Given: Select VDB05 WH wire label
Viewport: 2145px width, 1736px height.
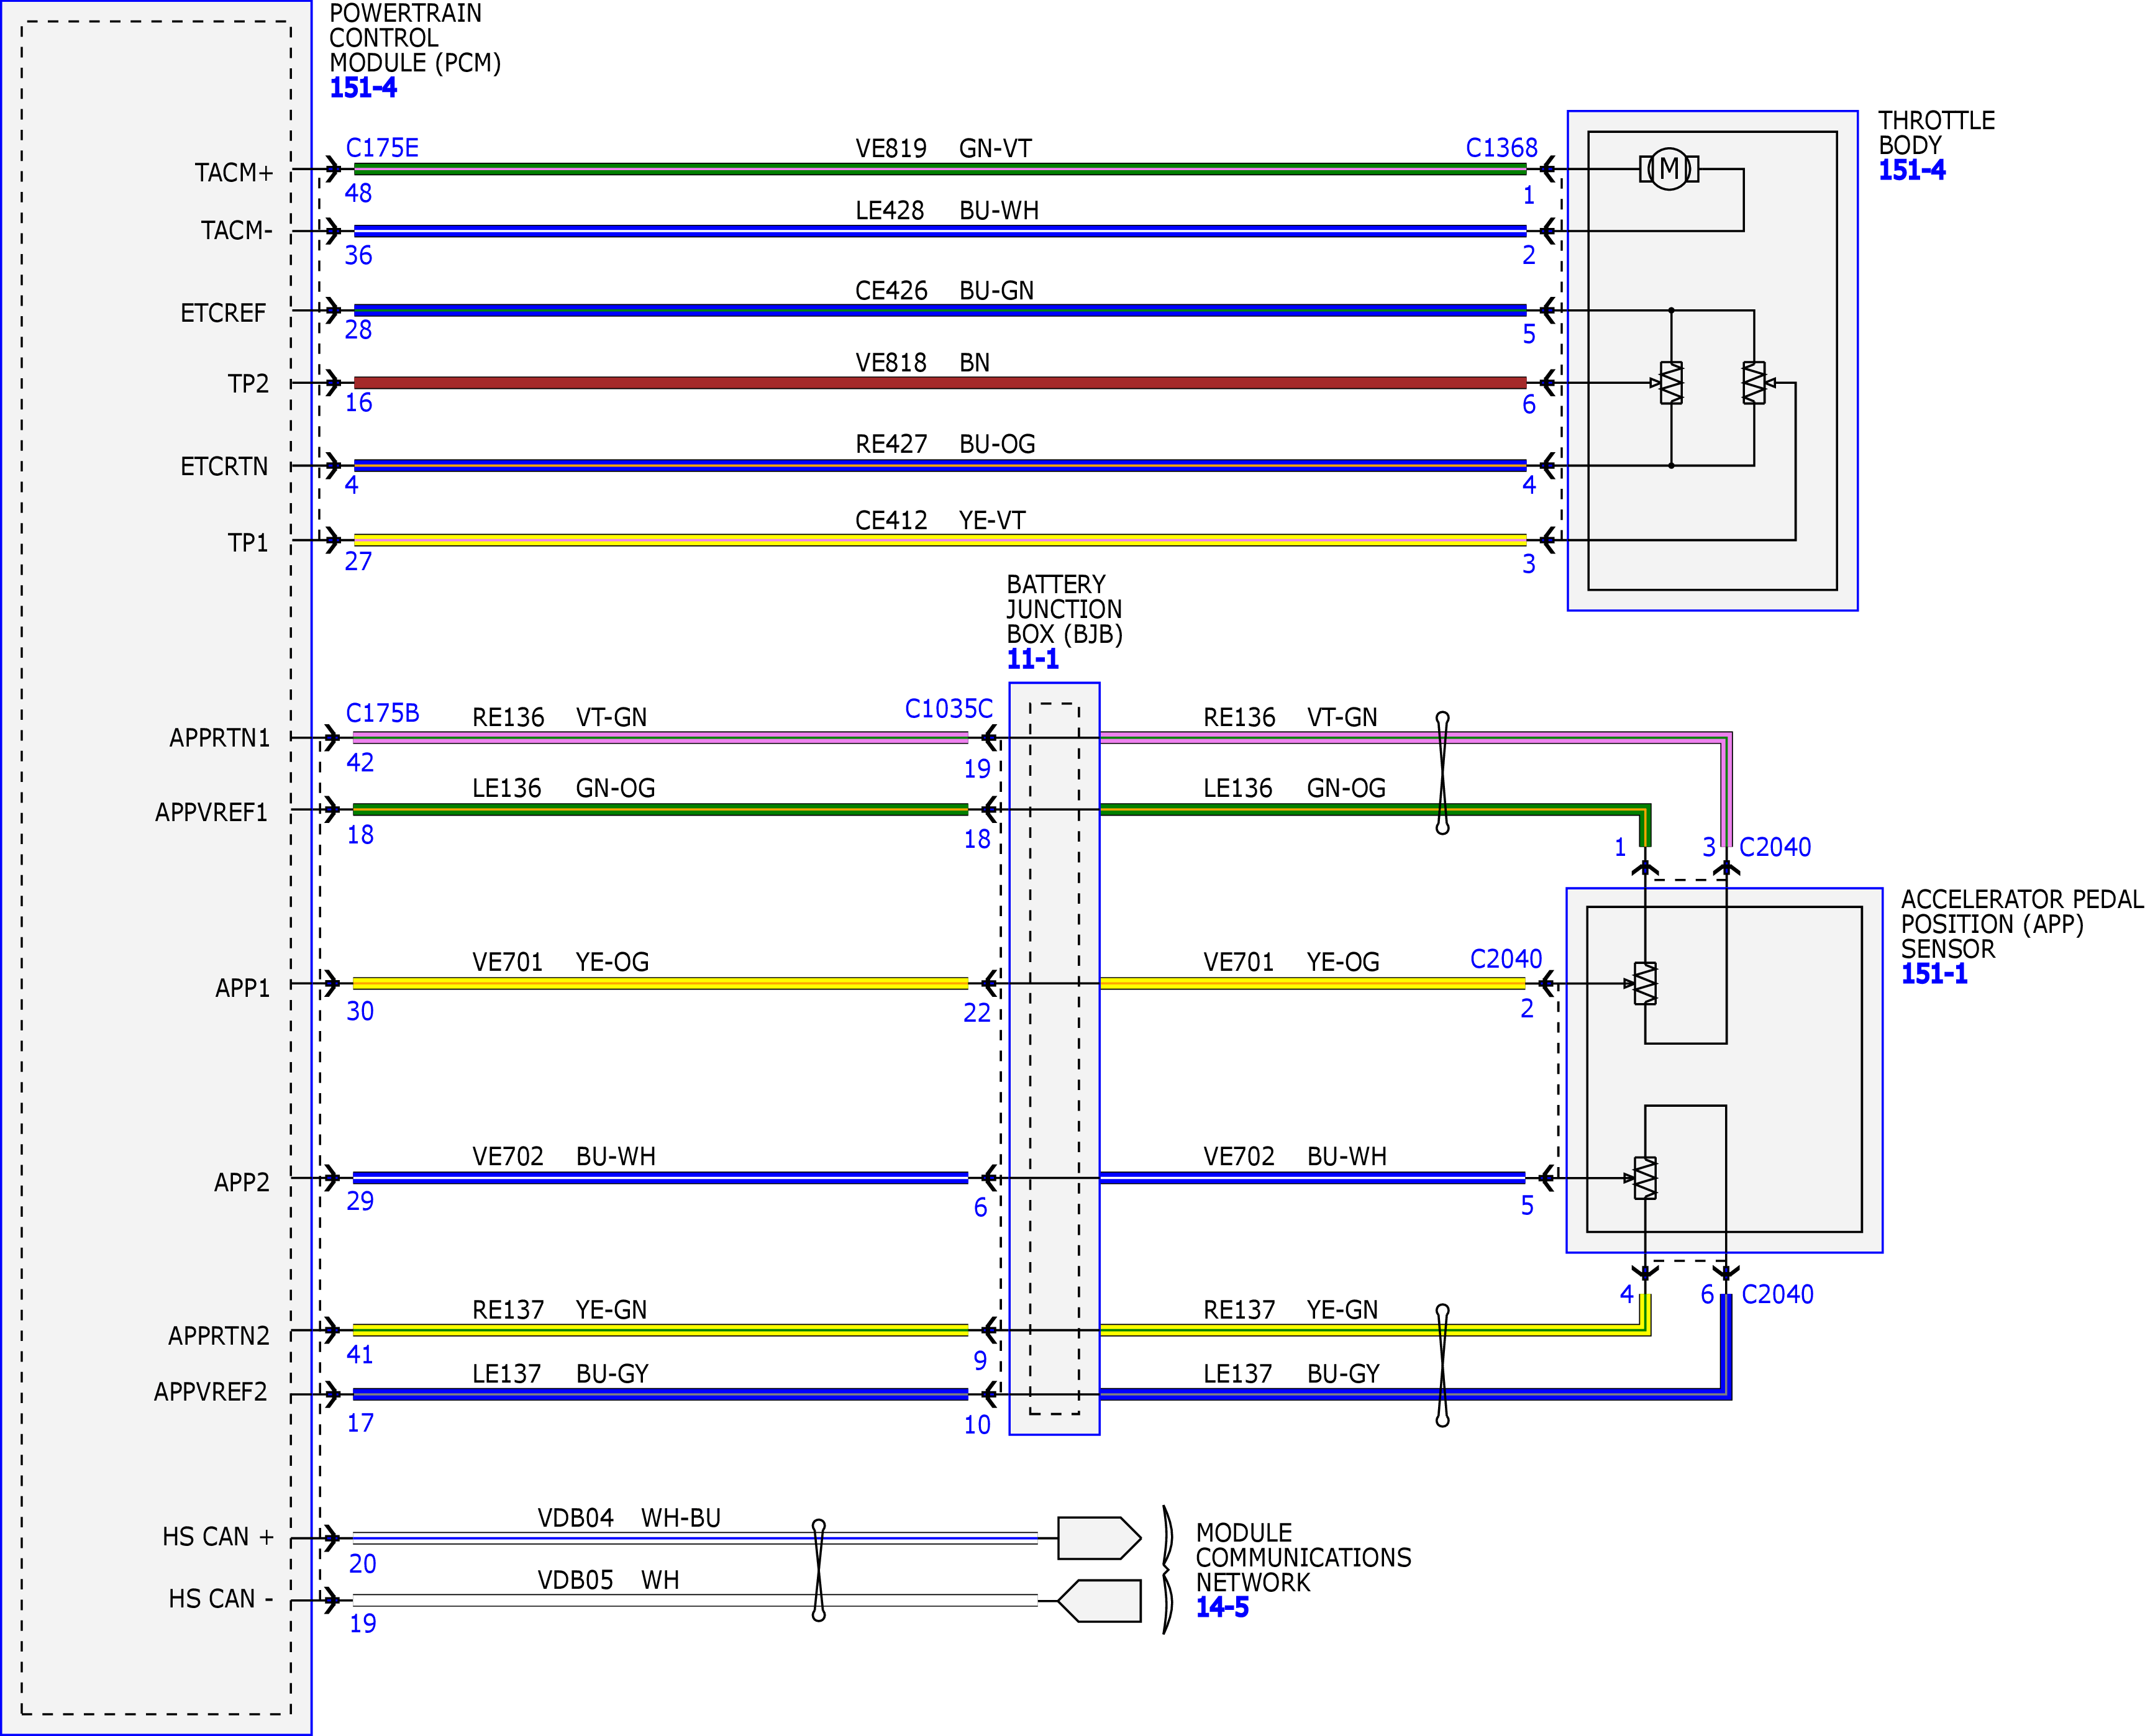Looking at the screenshot, I should point(608,1580).
